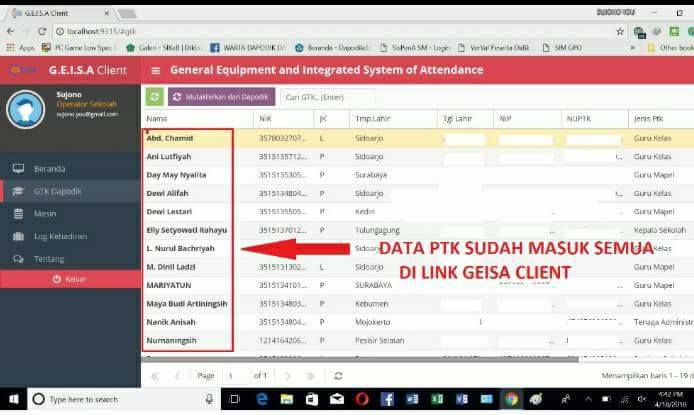Screen dimensions: 694x415
Task: Sort by the Tgl Lahir column header
Action: click(x=465, y=119)
